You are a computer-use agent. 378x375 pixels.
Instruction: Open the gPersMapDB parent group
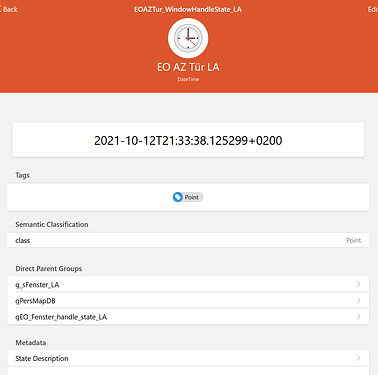pos(188,301)
